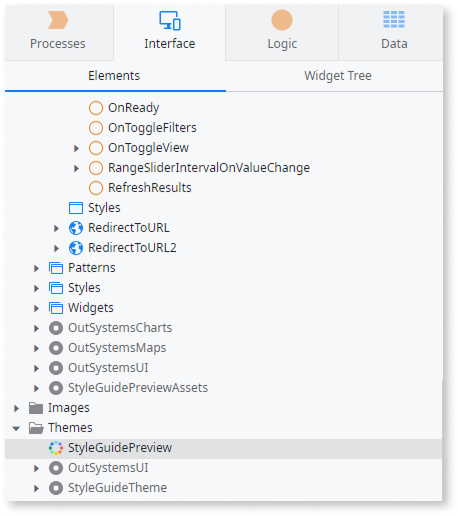Click the StyleGuidePreview colorful theme icon
The image size is (458, 516).
click(56, 448)
